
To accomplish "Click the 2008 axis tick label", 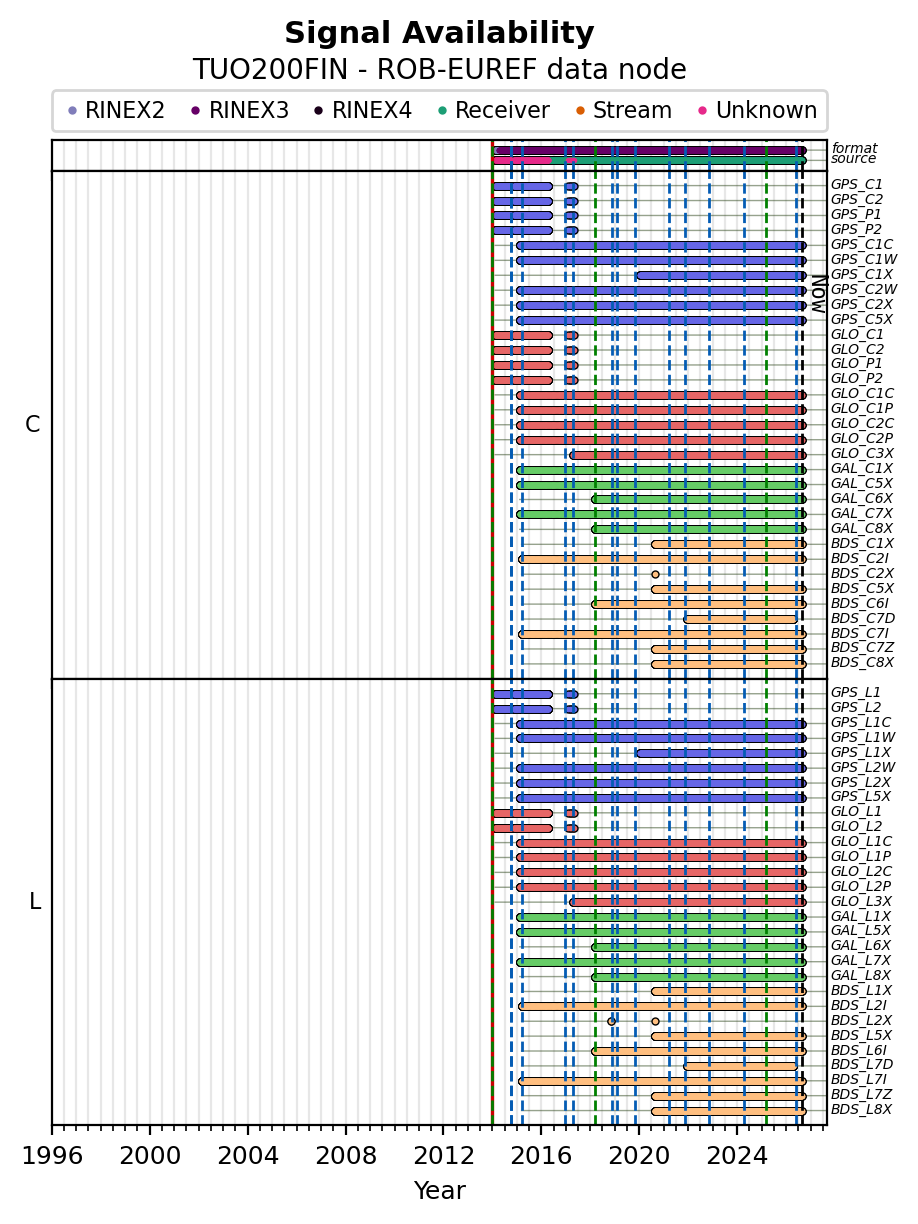I will (346, 1156).
